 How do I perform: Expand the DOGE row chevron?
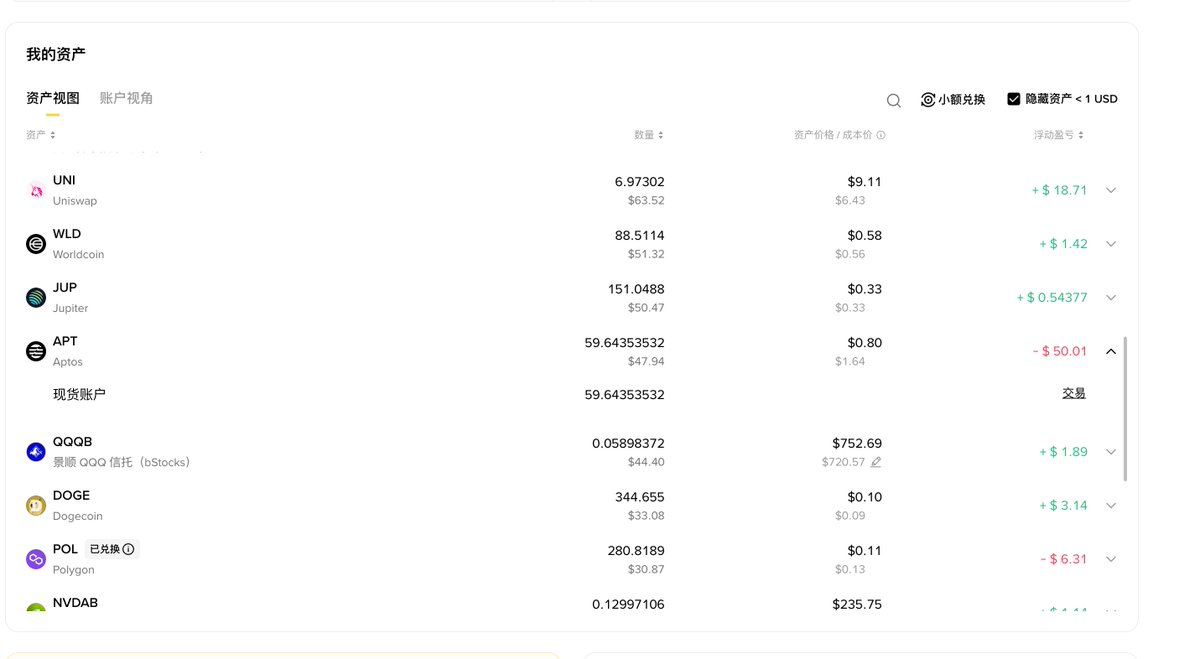click(x=1111, y=506)
